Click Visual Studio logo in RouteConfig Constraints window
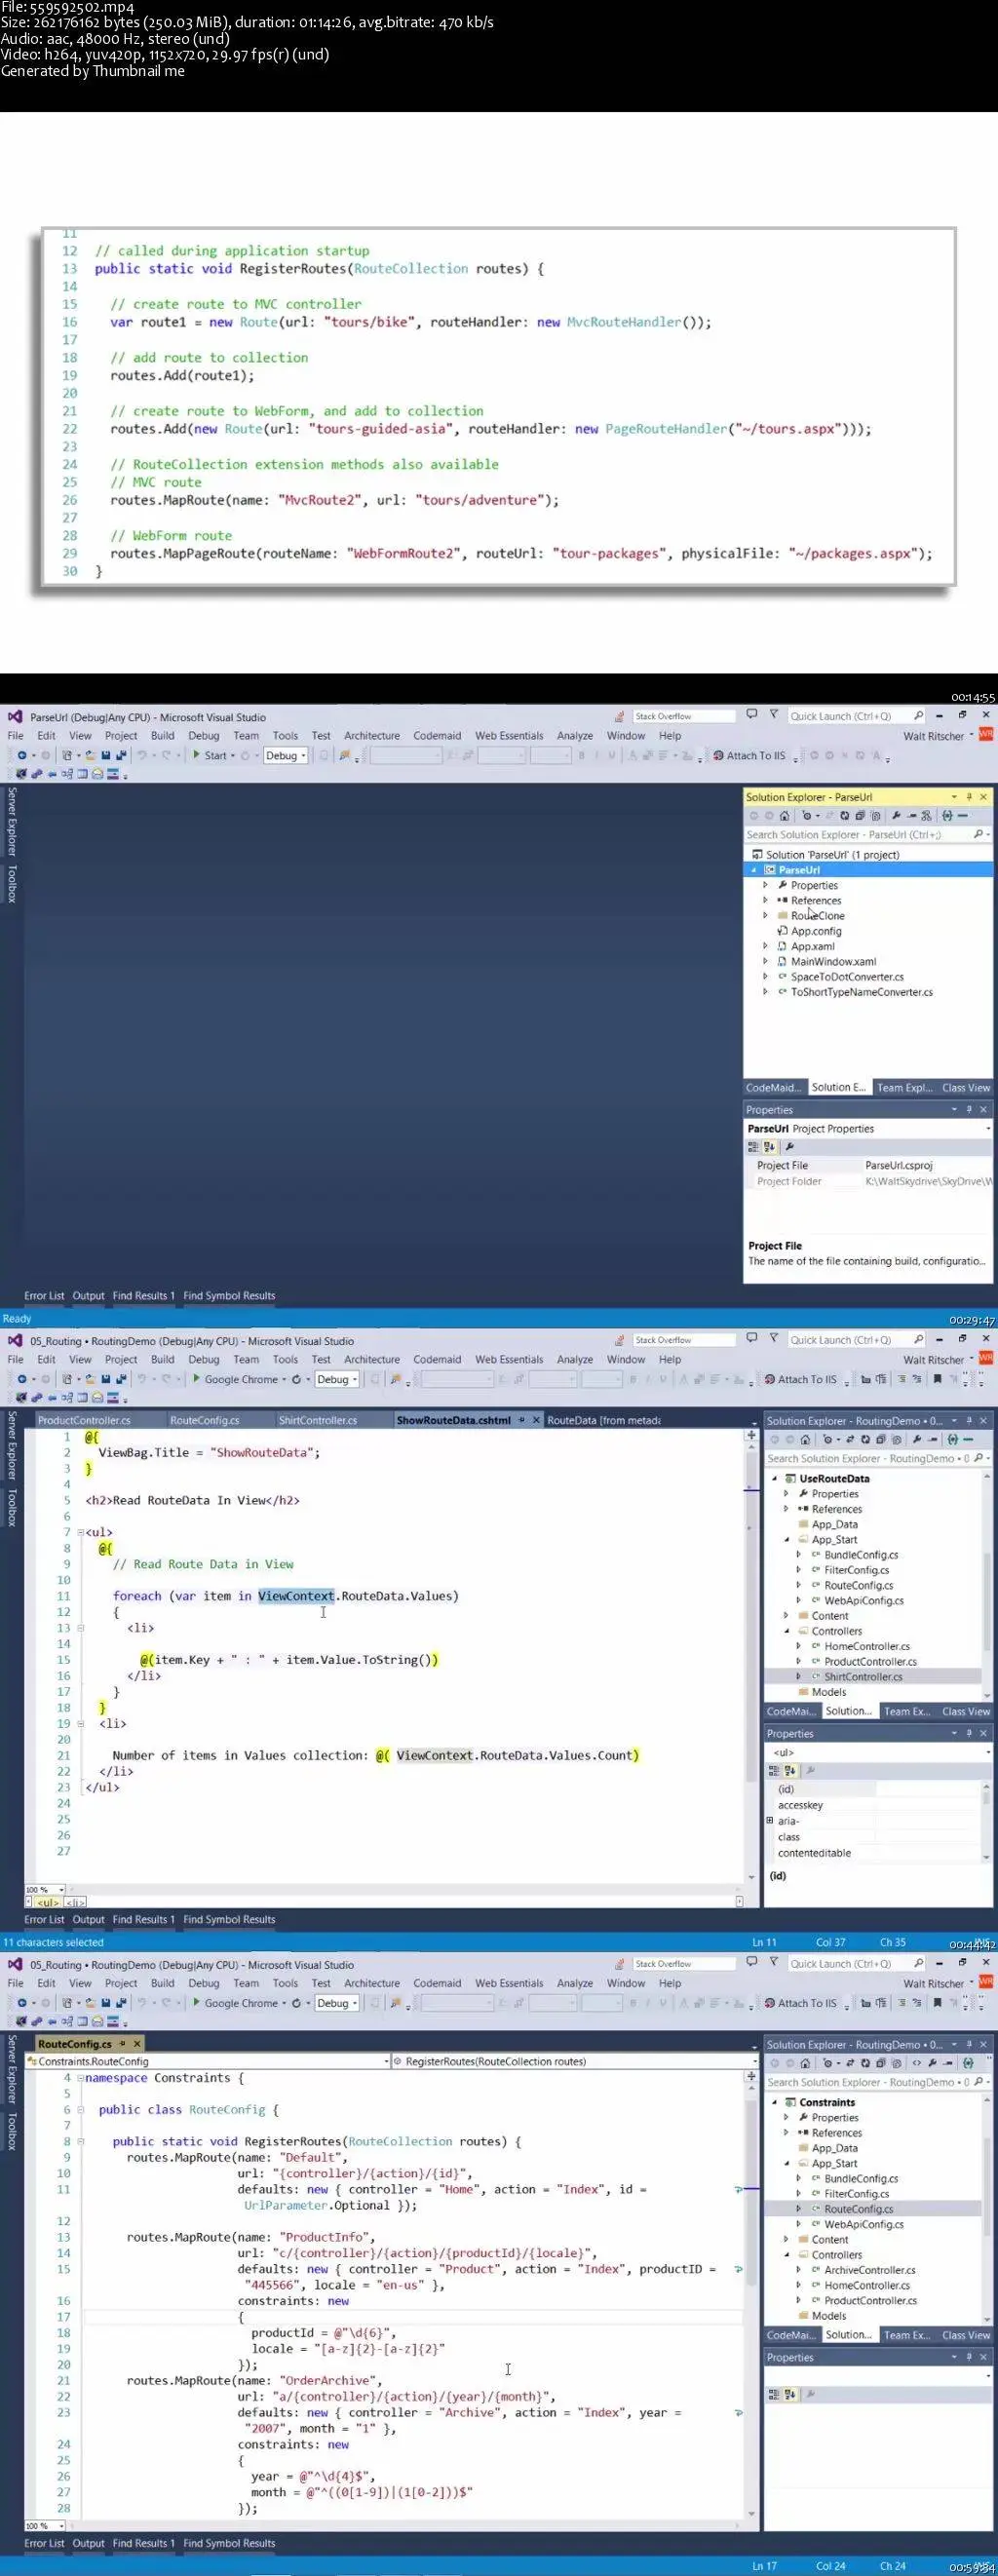The width and height of the screenshot is (998, 2576). [15, 1964]
